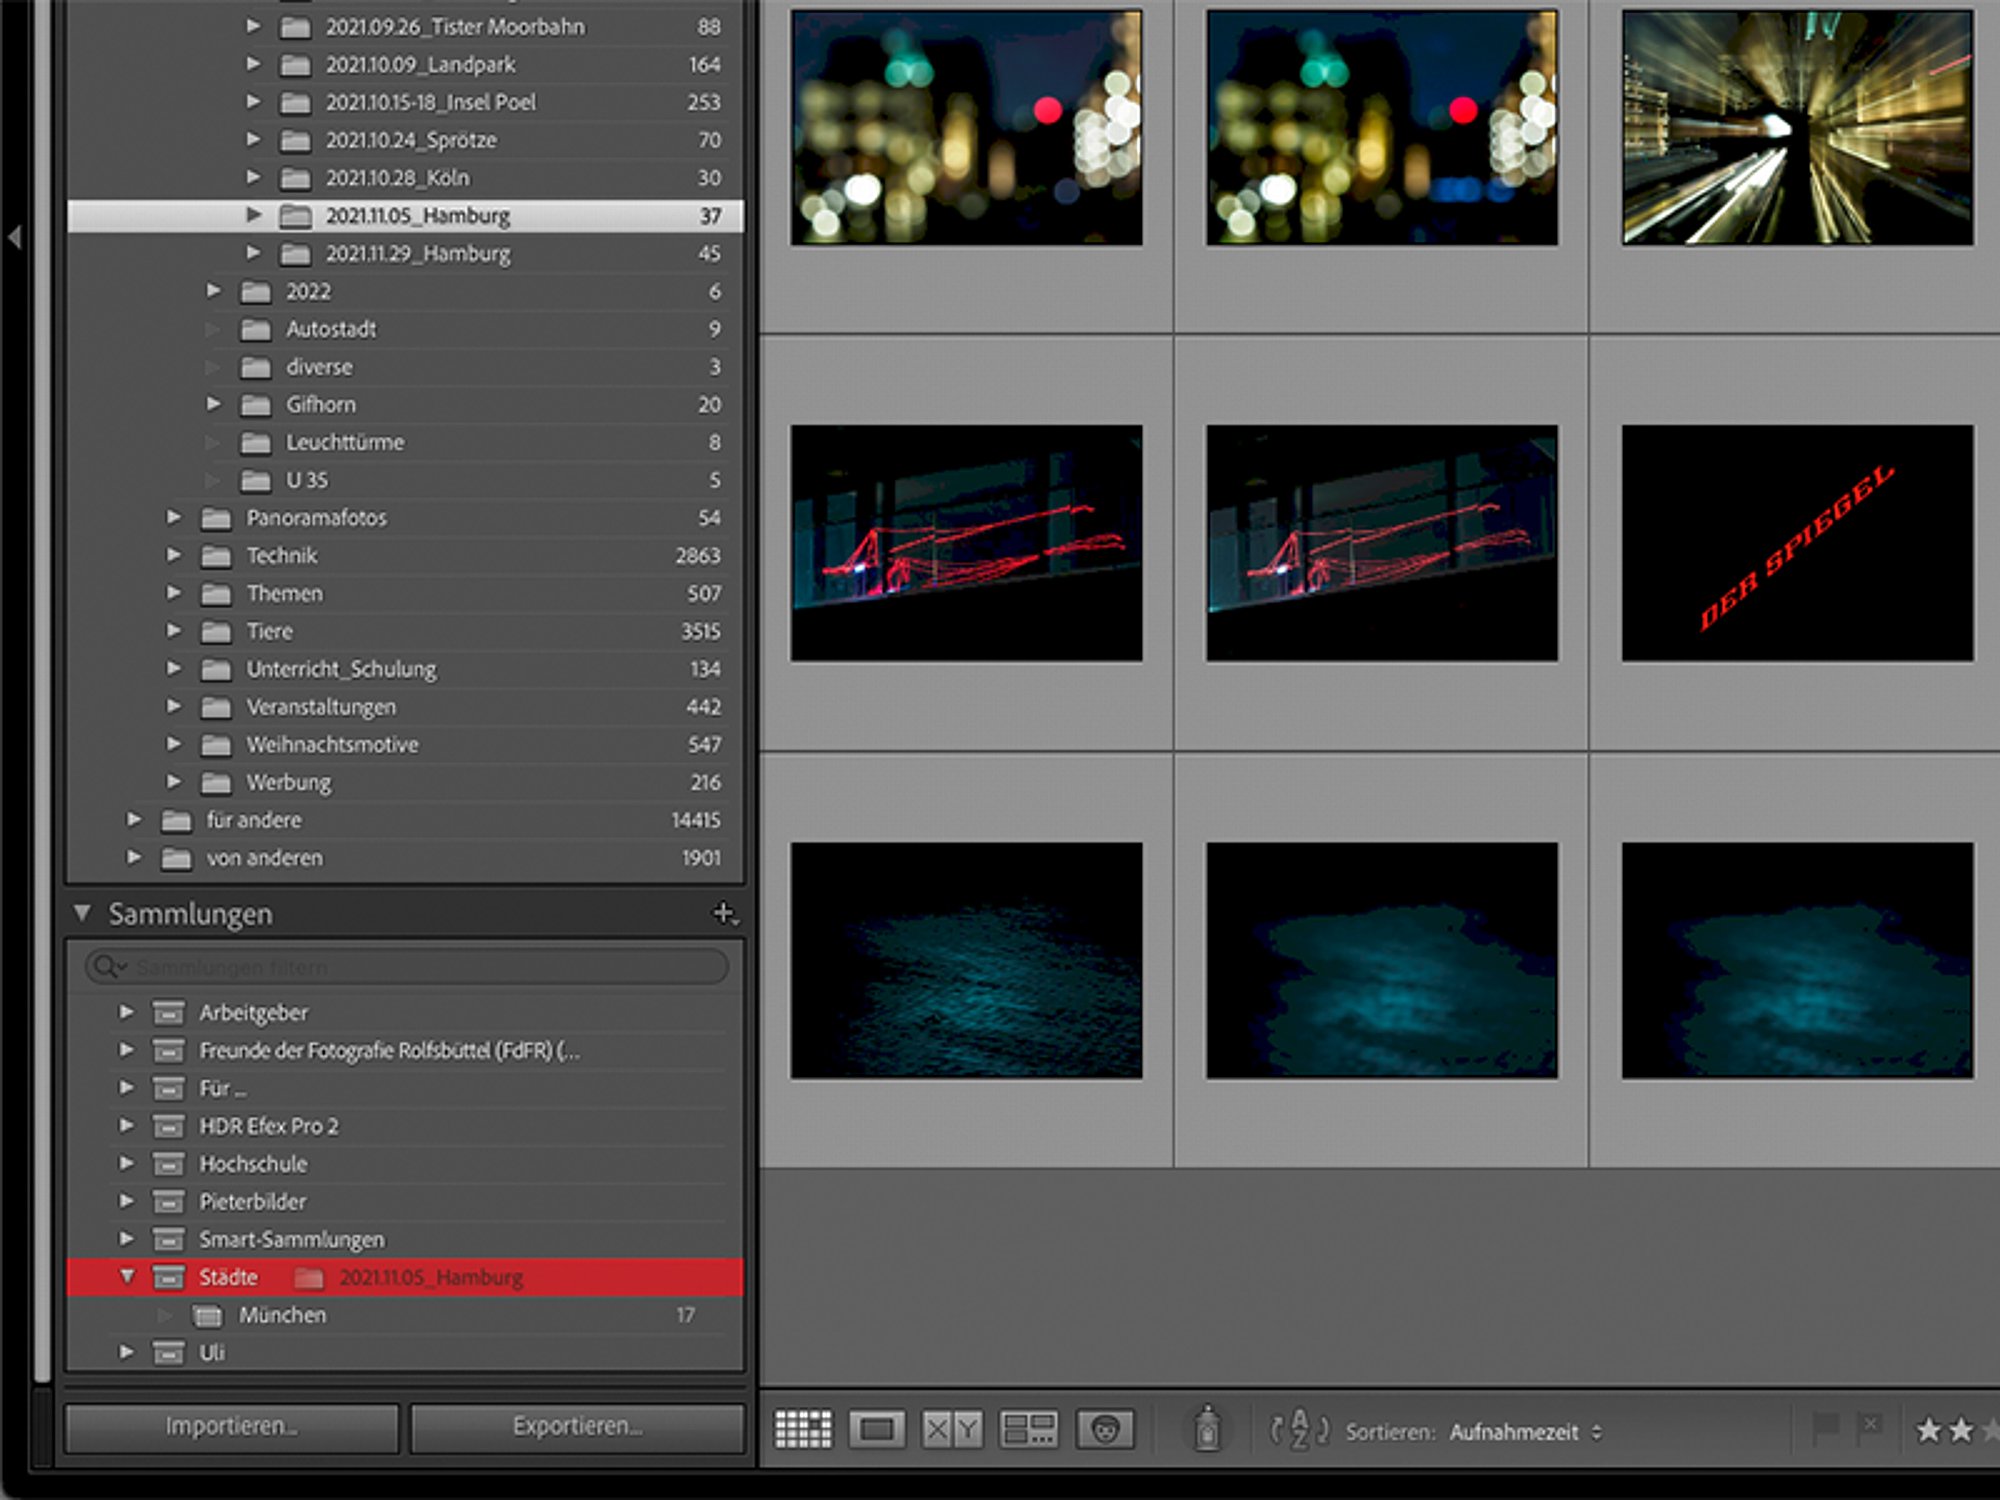Expand the 2021.11.29_Hamburg folder
The image size is (2000, 1500).
(x=254, y=252)
